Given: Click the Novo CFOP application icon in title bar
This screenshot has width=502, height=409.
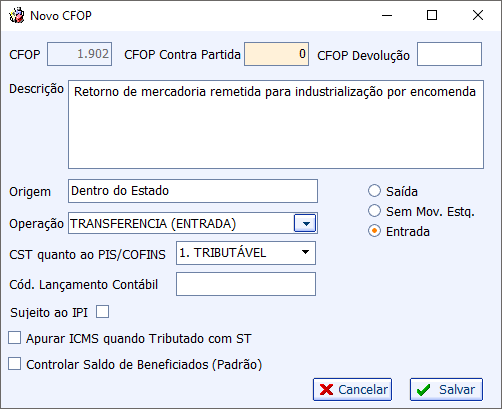Looking at the screenshot, I should click(x=17, y=15).
